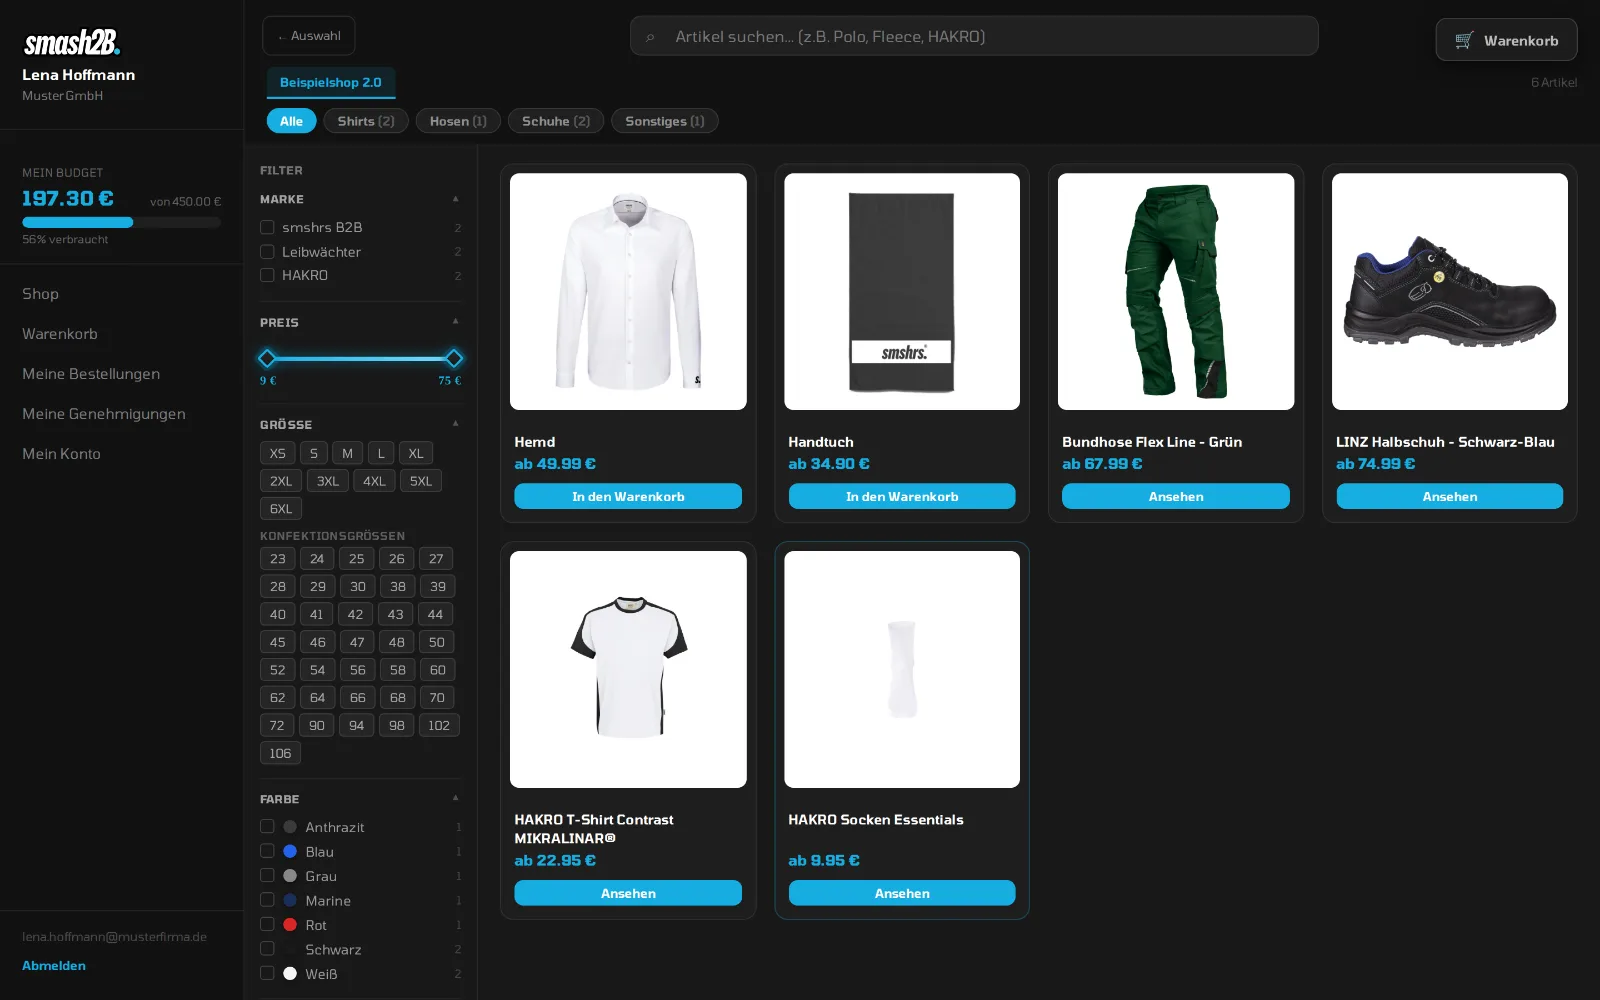Open the HAKRO Socken product image
Image resolution: width=1600 pixels, height=1000 pixels.
[x=902, y=670]
